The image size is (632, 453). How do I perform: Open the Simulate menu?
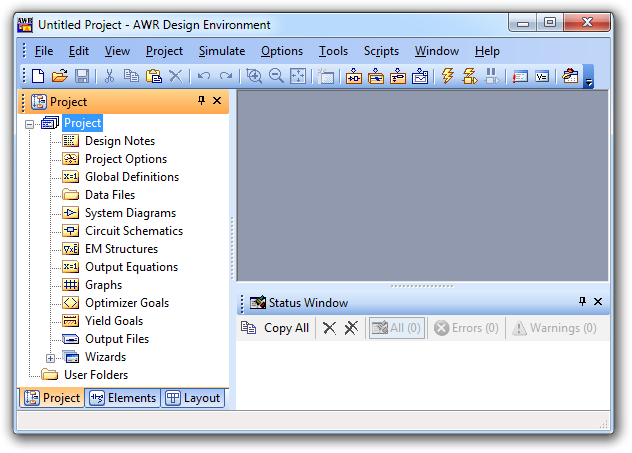coord(222,51)
